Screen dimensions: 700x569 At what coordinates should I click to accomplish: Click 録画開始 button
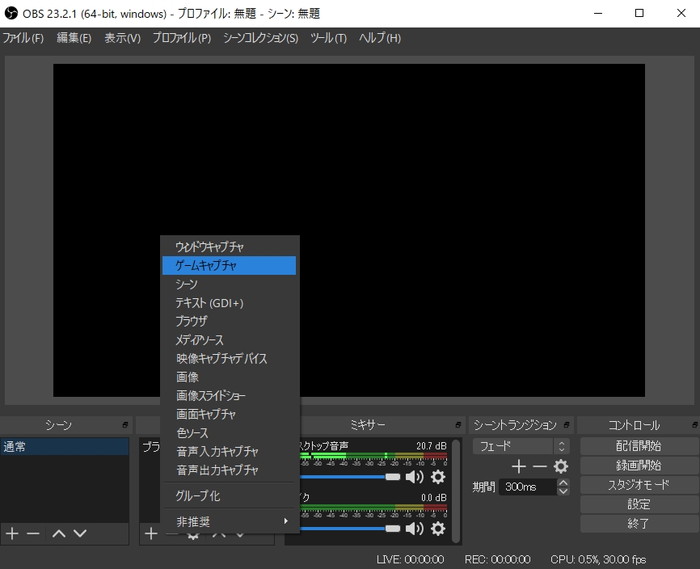639,465
